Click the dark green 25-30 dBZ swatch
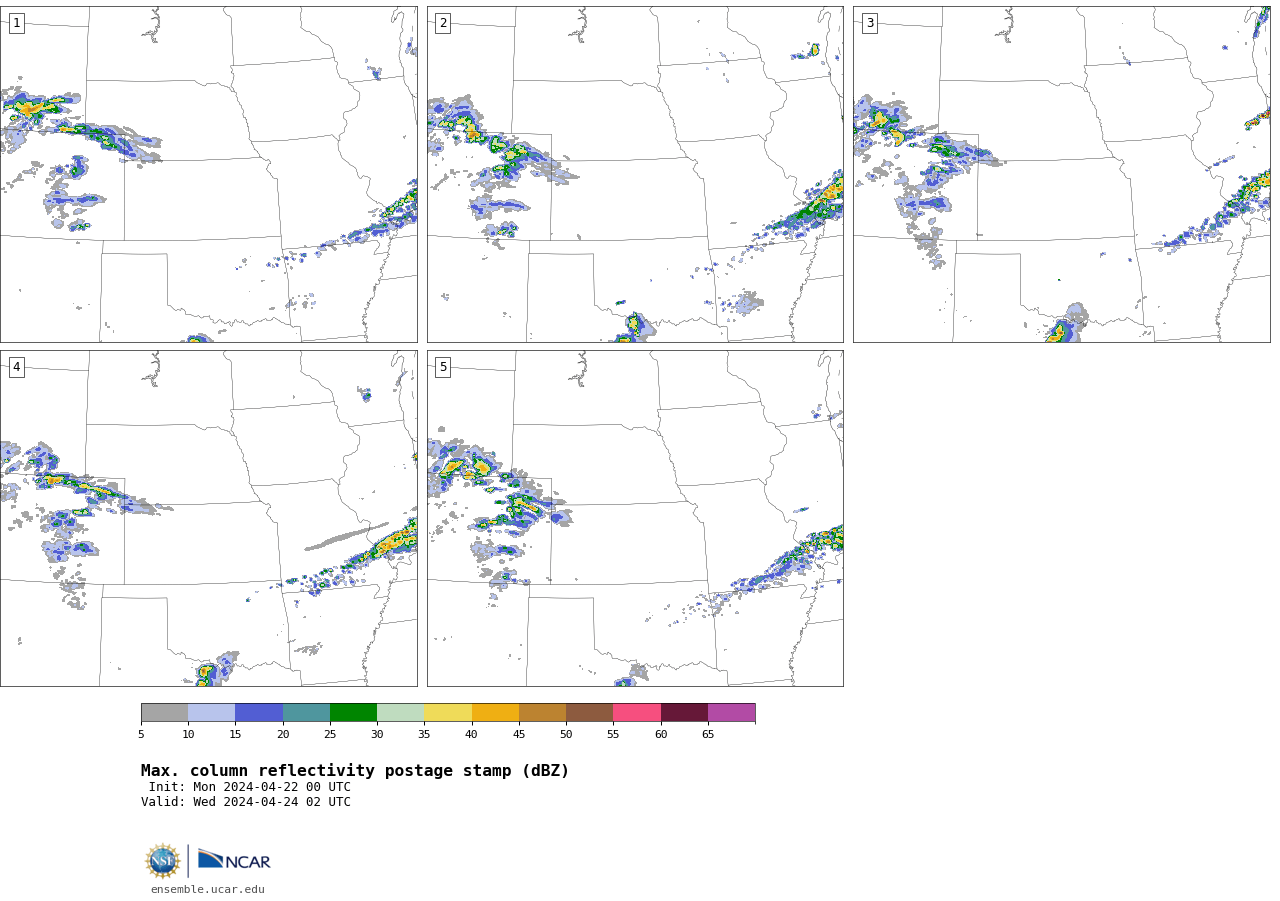 click(x=353, y=713)
